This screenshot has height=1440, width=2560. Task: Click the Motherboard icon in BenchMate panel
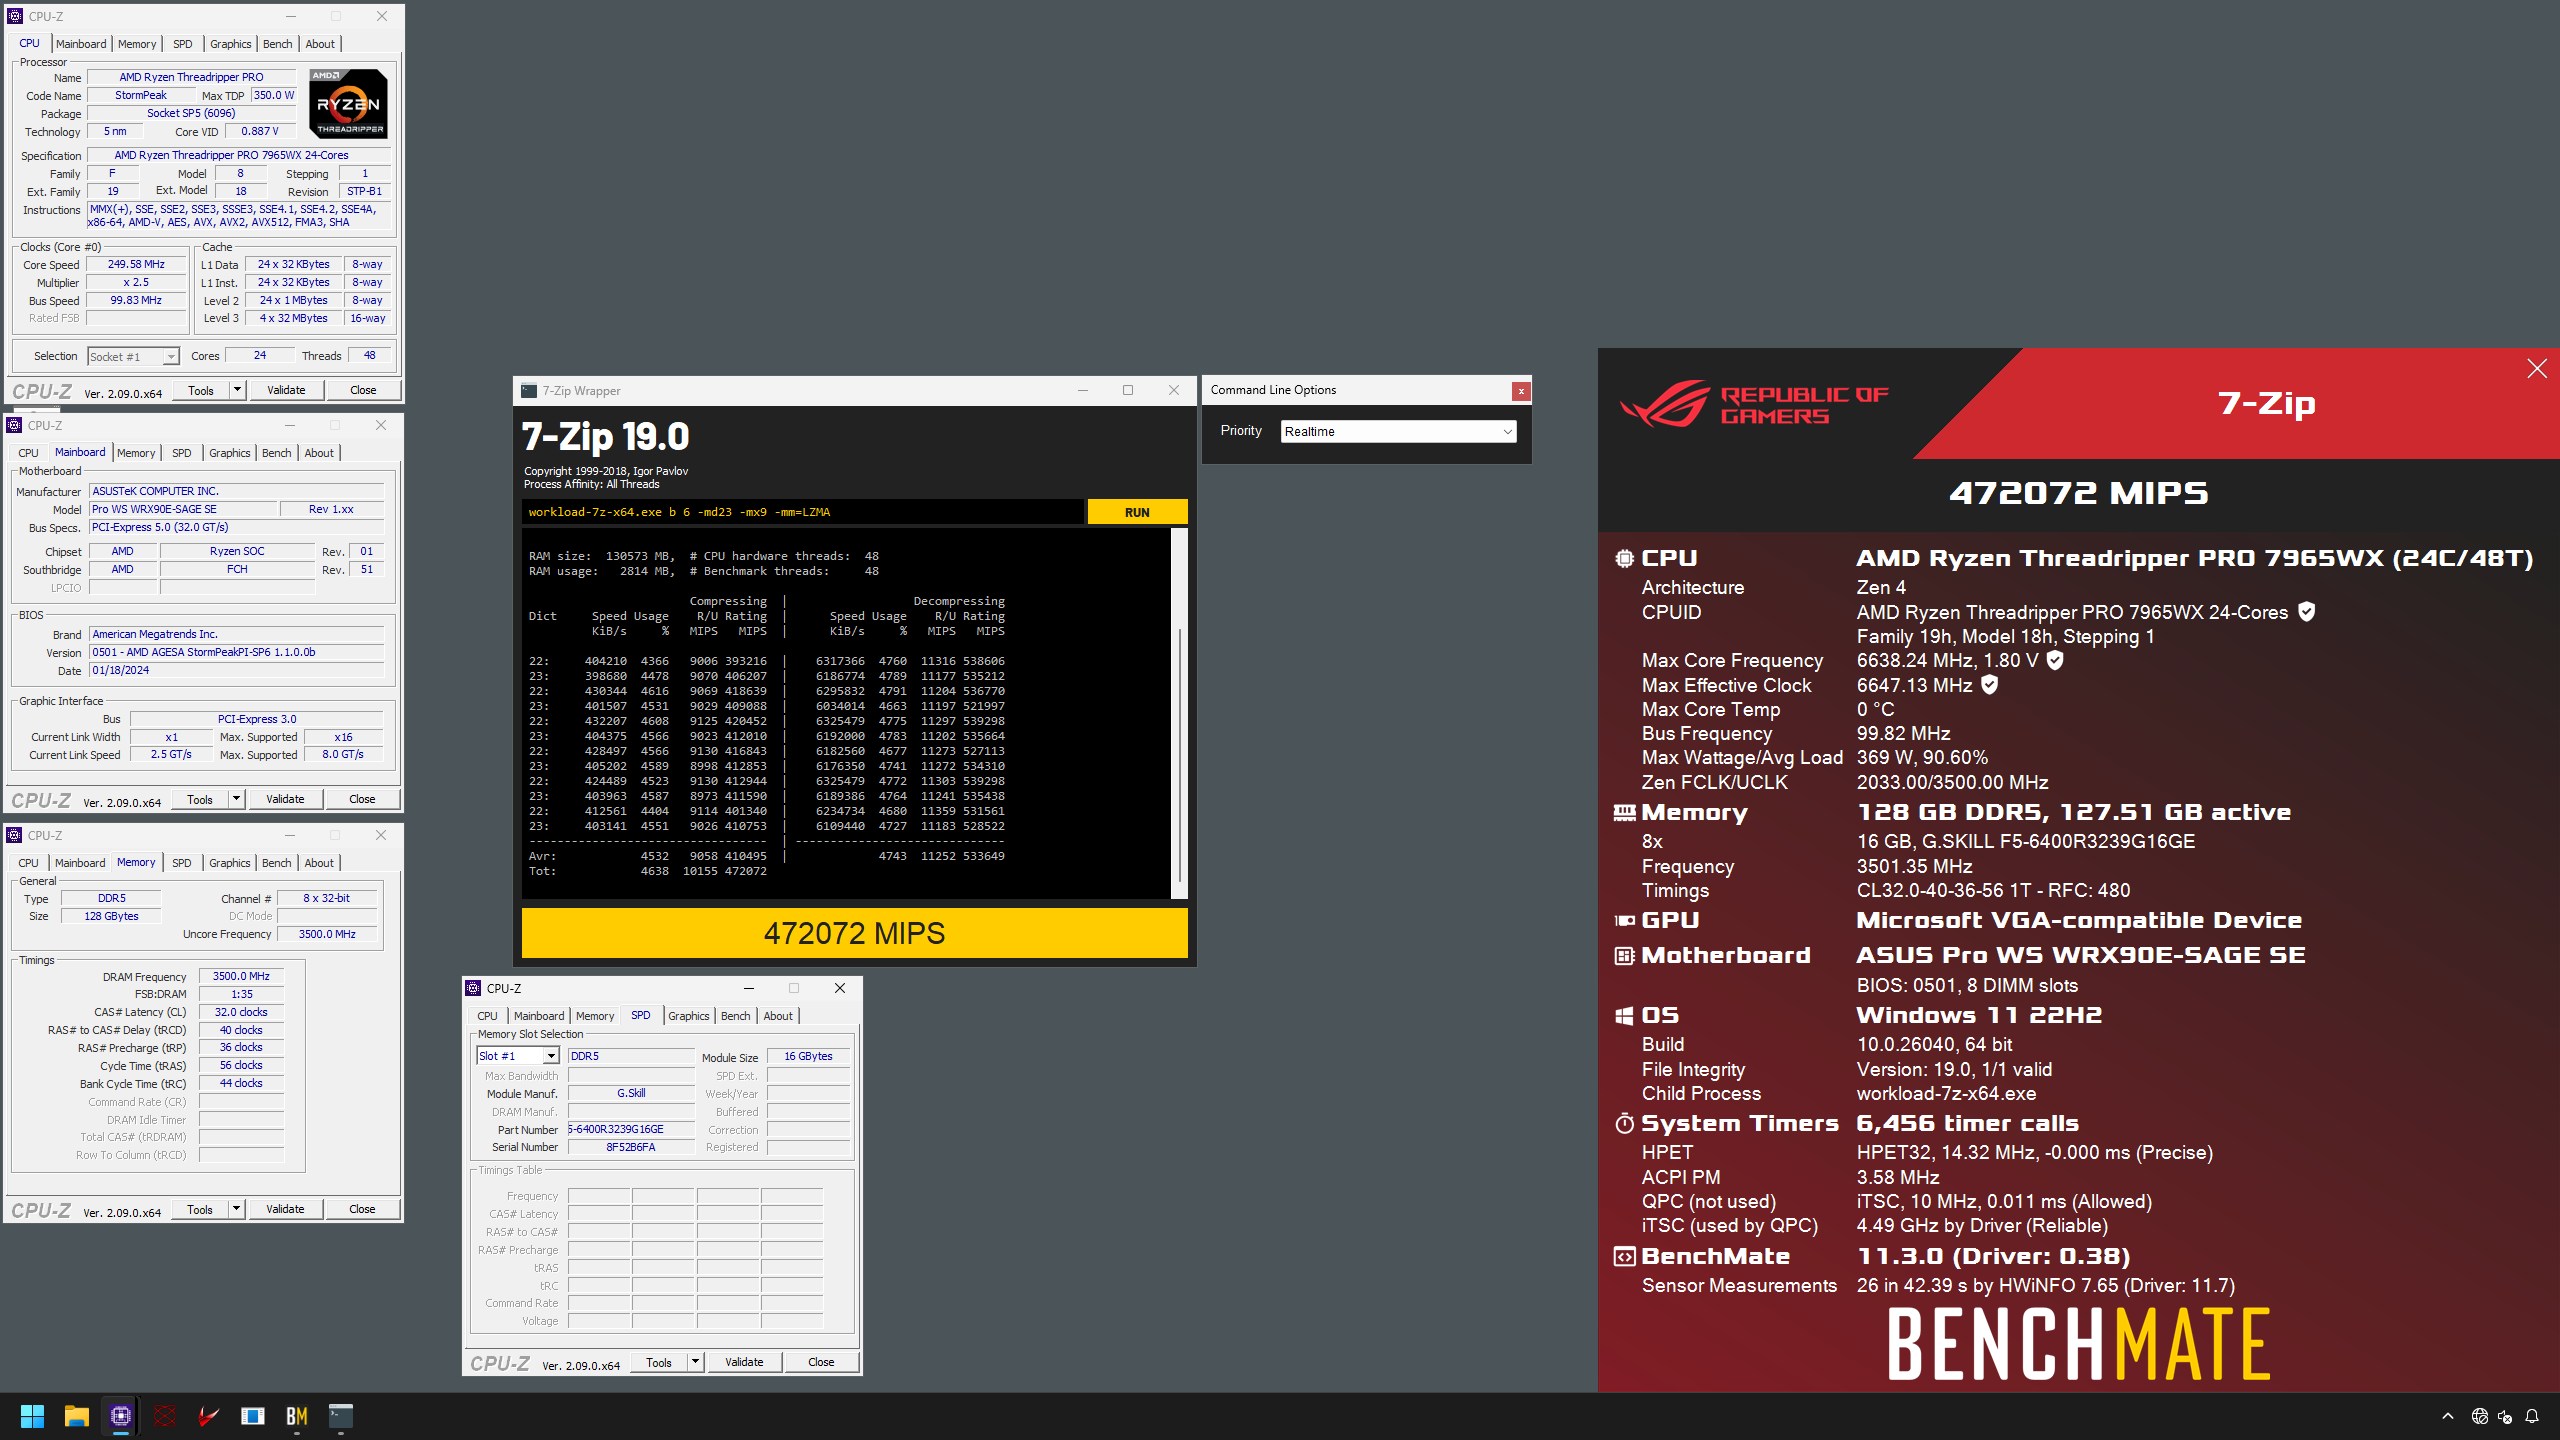tap(1625, 955)
